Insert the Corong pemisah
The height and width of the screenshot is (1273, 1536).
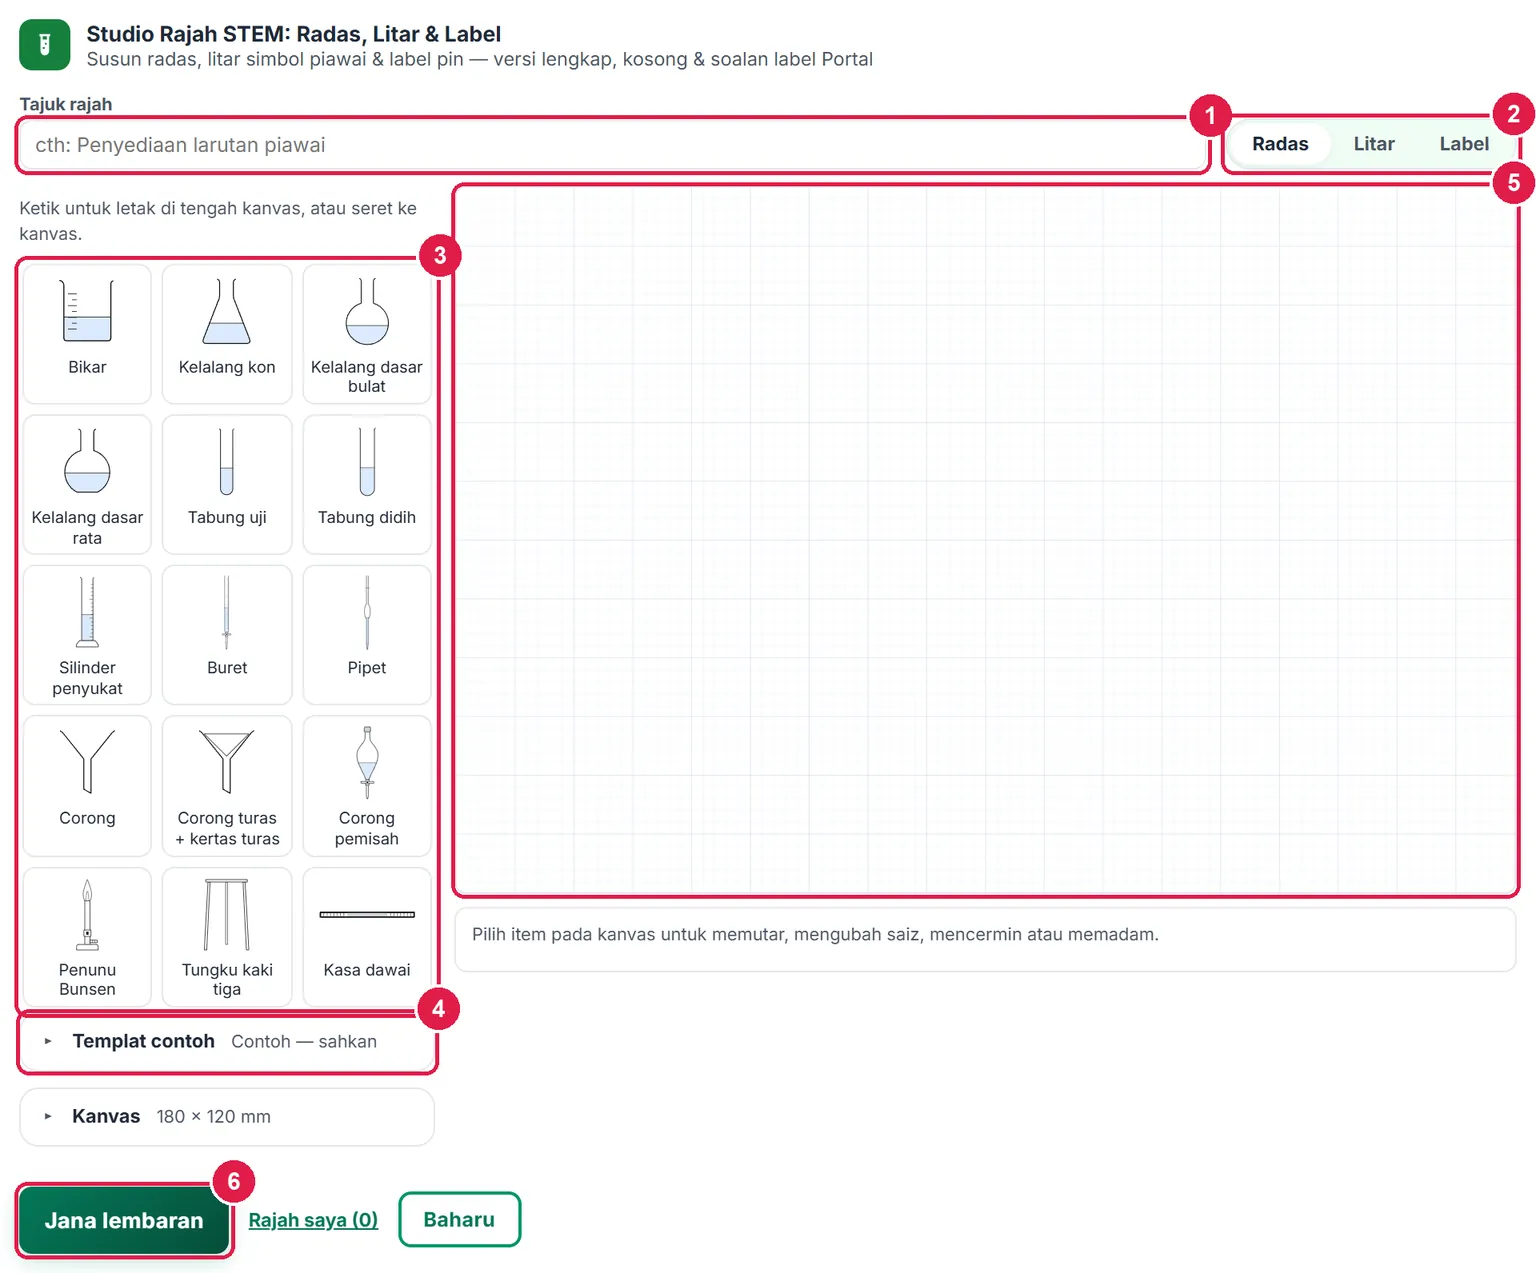(367, 786)
